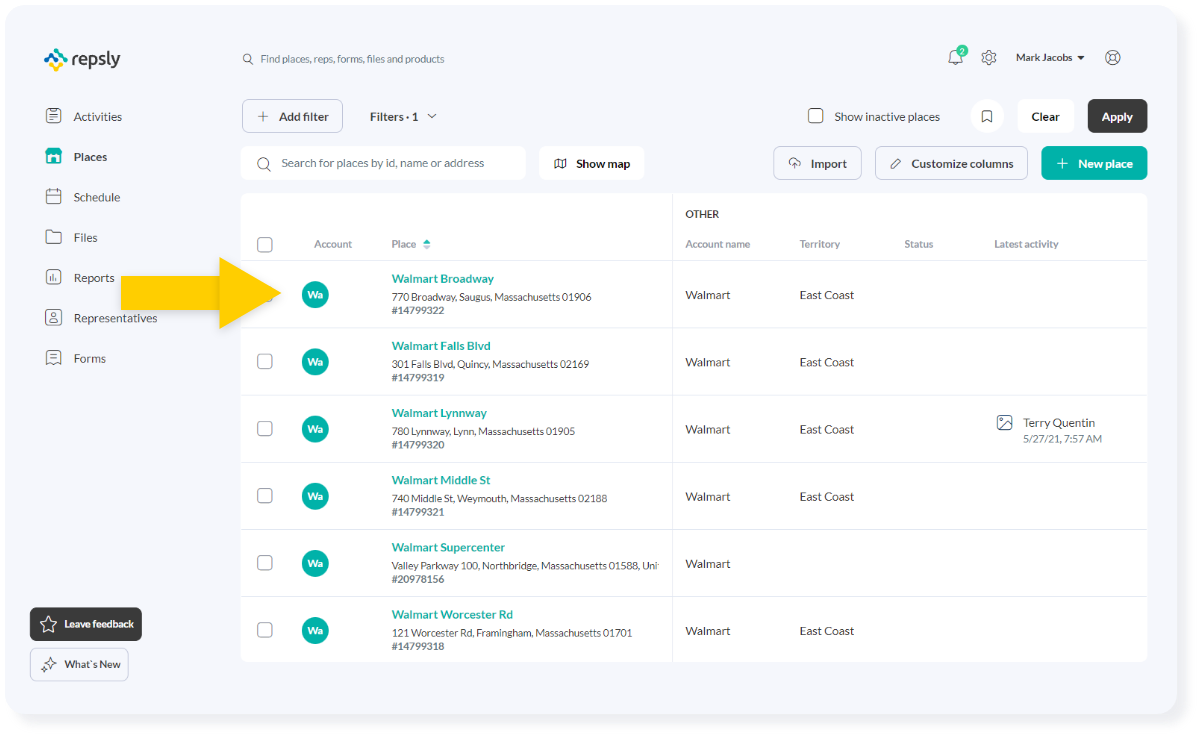Click the Customize columns button

[x=951, y=163]
